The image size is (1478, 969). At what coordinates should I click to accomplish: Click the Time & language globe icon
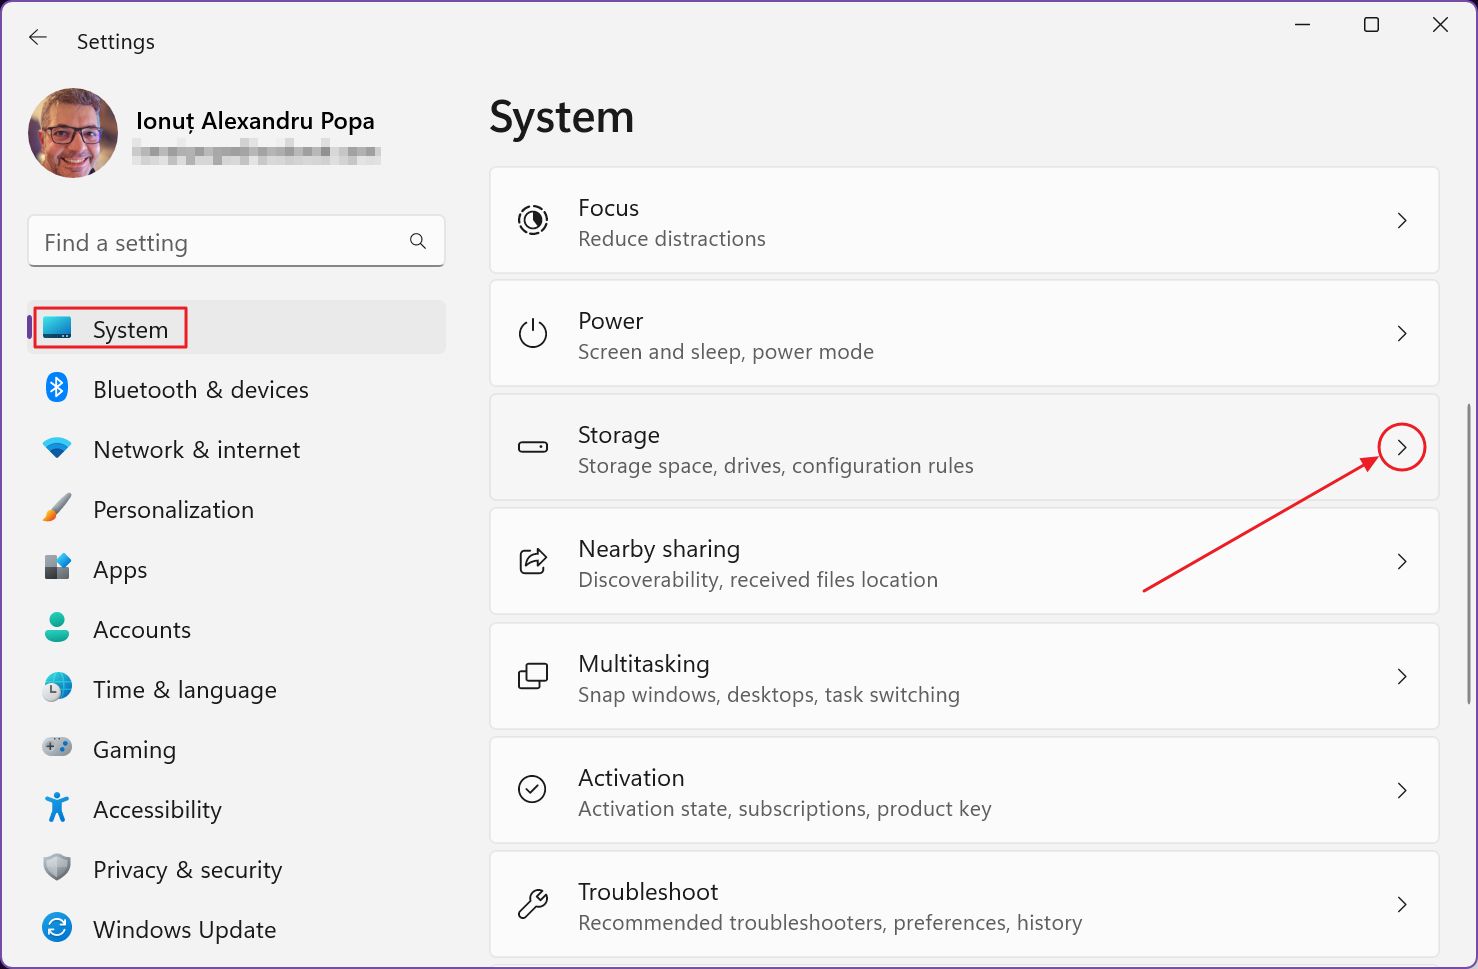pyautogui.click(x=57, y=688)
